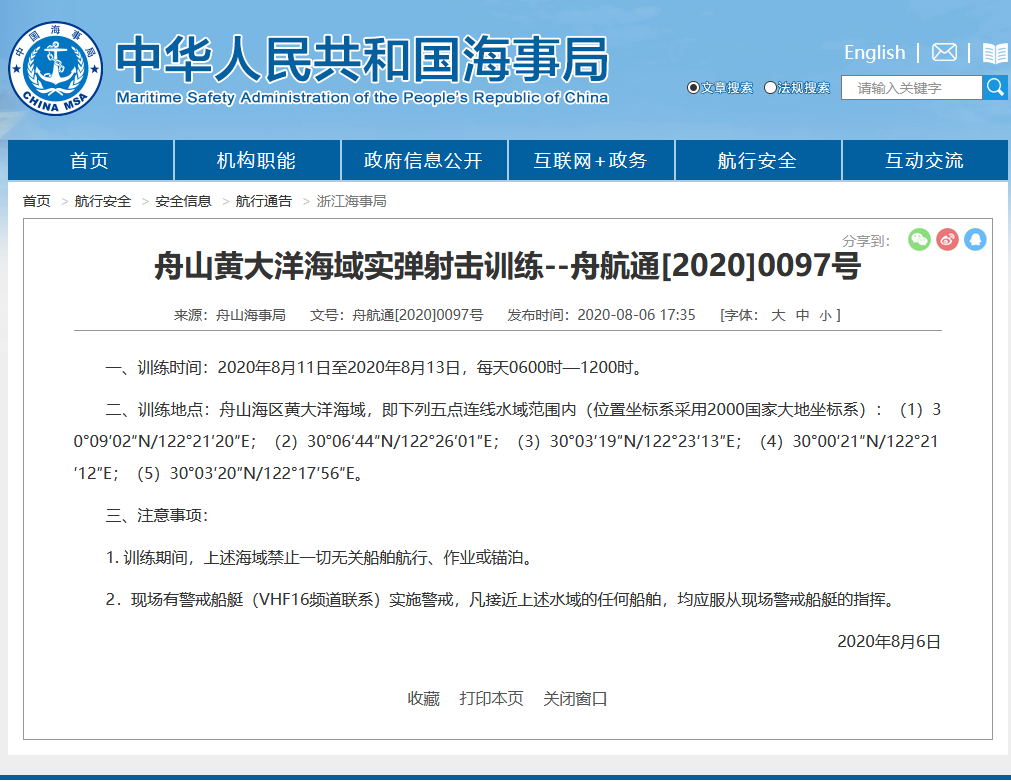Click the 中华人民共和国海事局 site title

pos(362,59)
